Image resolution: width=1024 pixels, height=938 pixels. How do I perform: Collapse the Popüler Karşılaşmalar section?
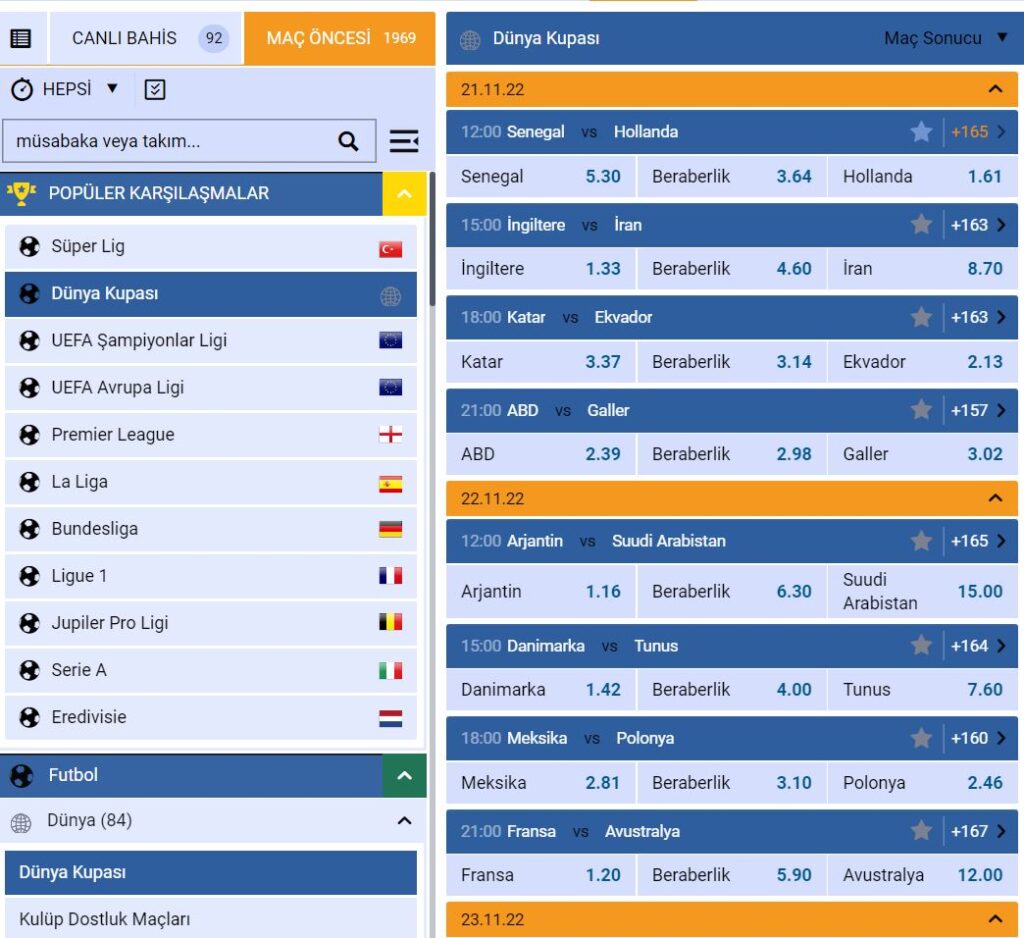404,194
